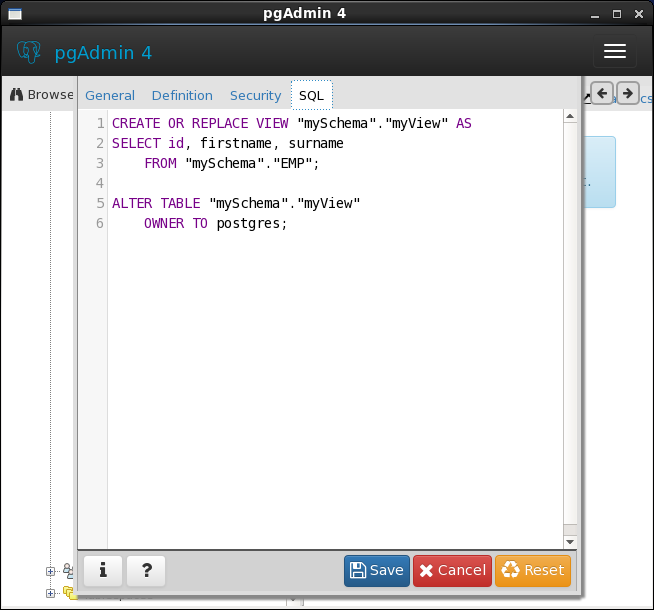Click the window menu icon in title bar
This screenshot has height=610, width=654.
15,14
